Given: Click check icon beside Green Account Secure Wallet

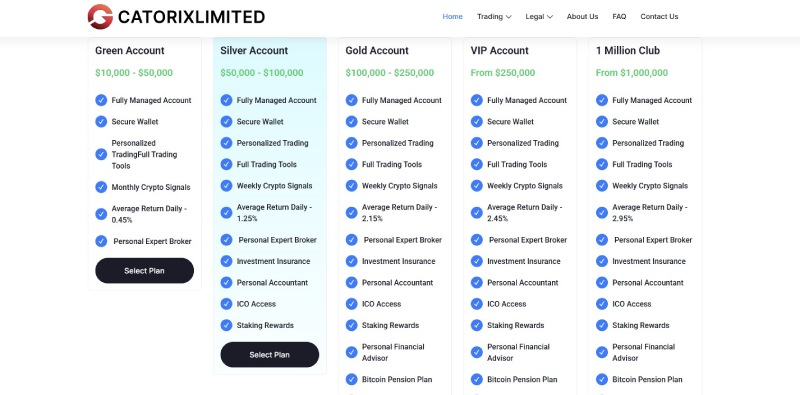Looking at the screenshot, I should [x=101, y=121].
